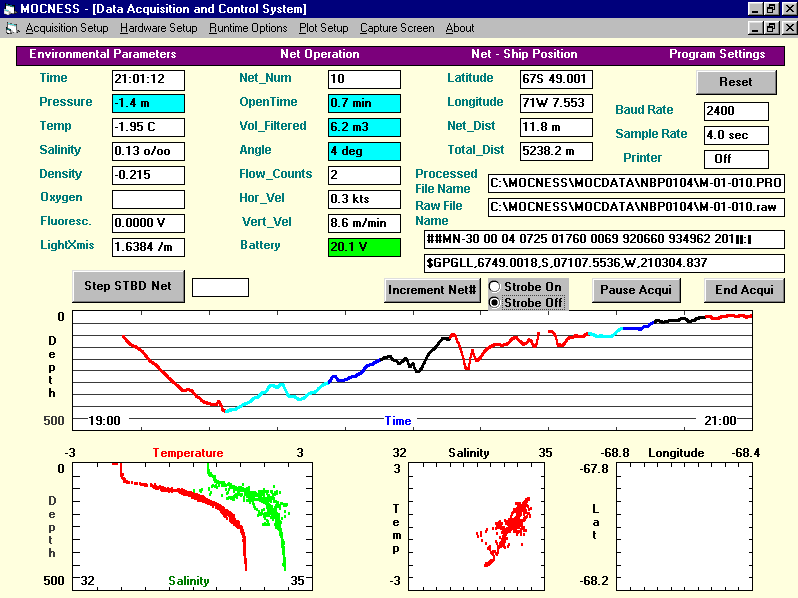Click the Longitude field showing 71W 7.553
This screenshot has width=798, height=598.
(556, 103)
